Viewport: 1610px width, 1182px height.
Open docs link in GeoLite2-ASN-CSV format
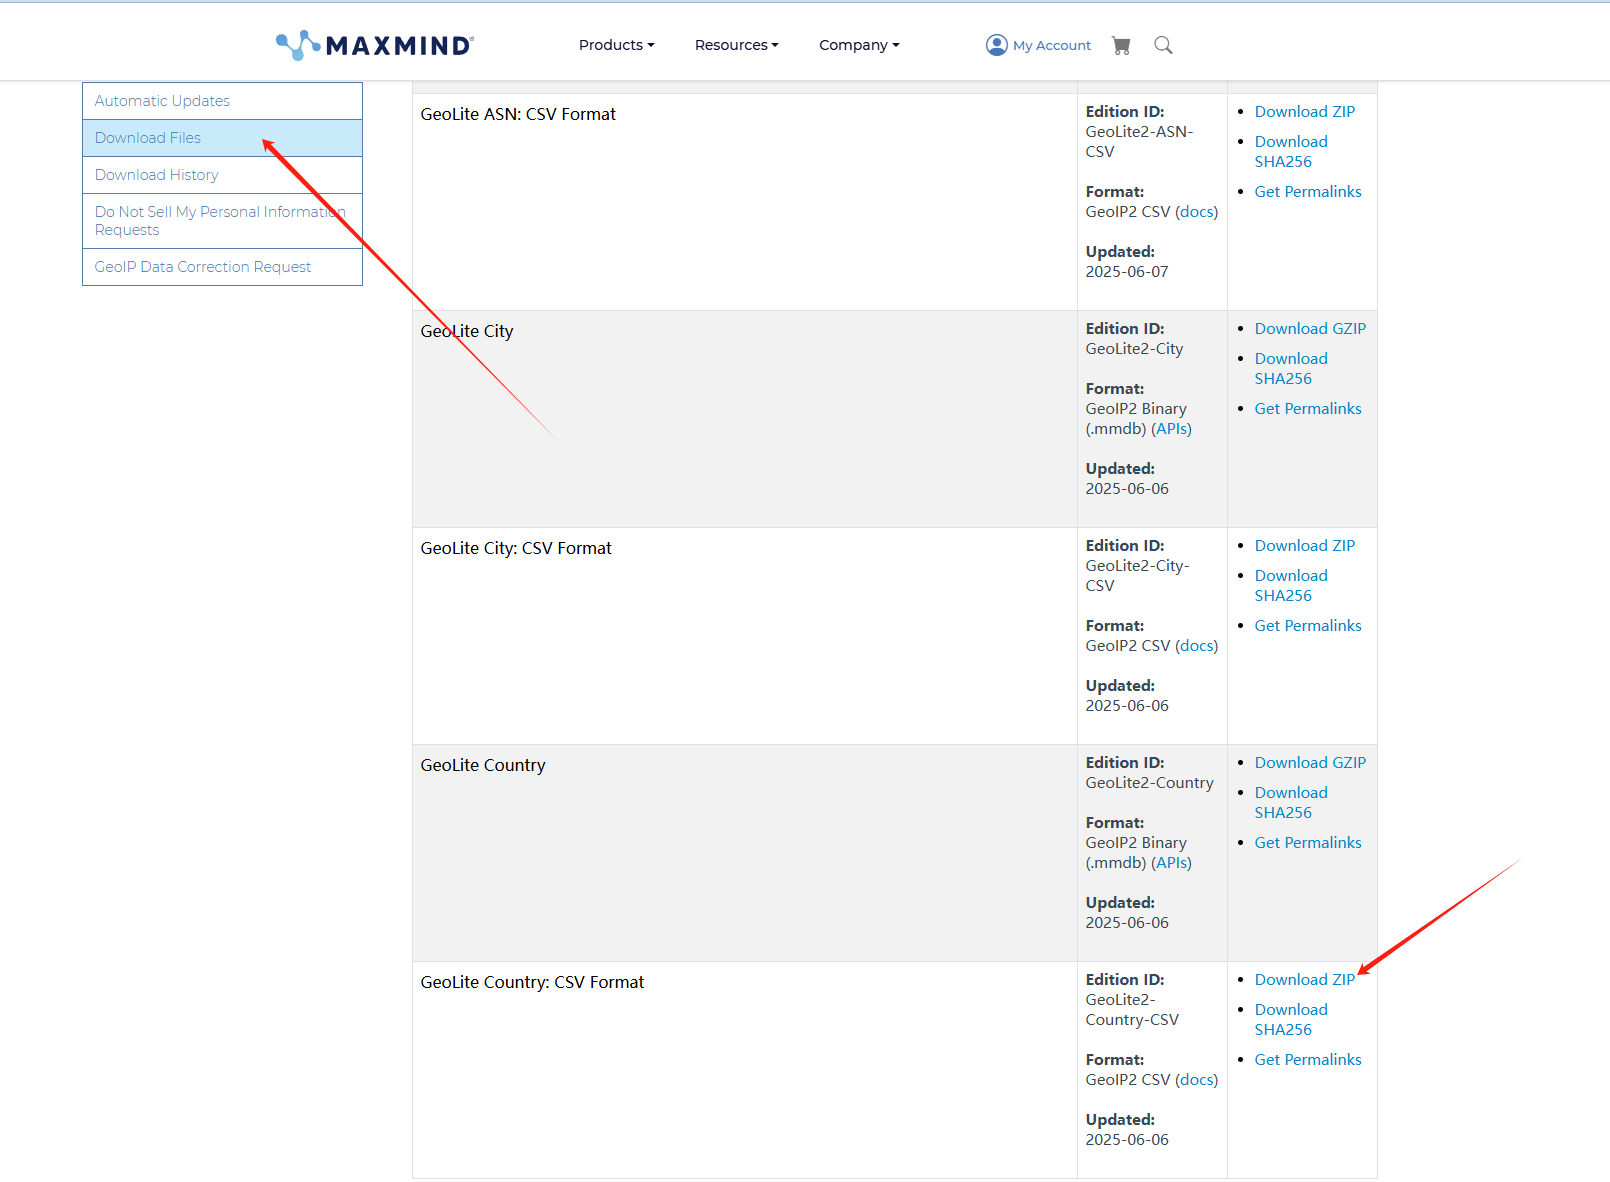pos(1197,212)
